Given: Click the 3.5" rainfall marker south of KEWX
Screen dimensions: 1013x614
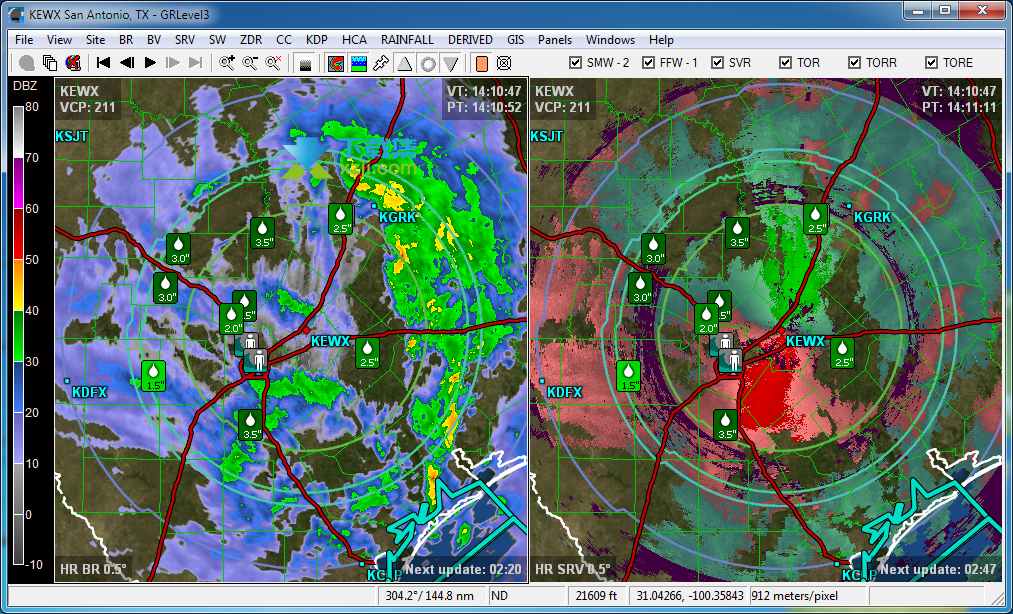Looking at the screenshot, I should (x=251, y=425).
